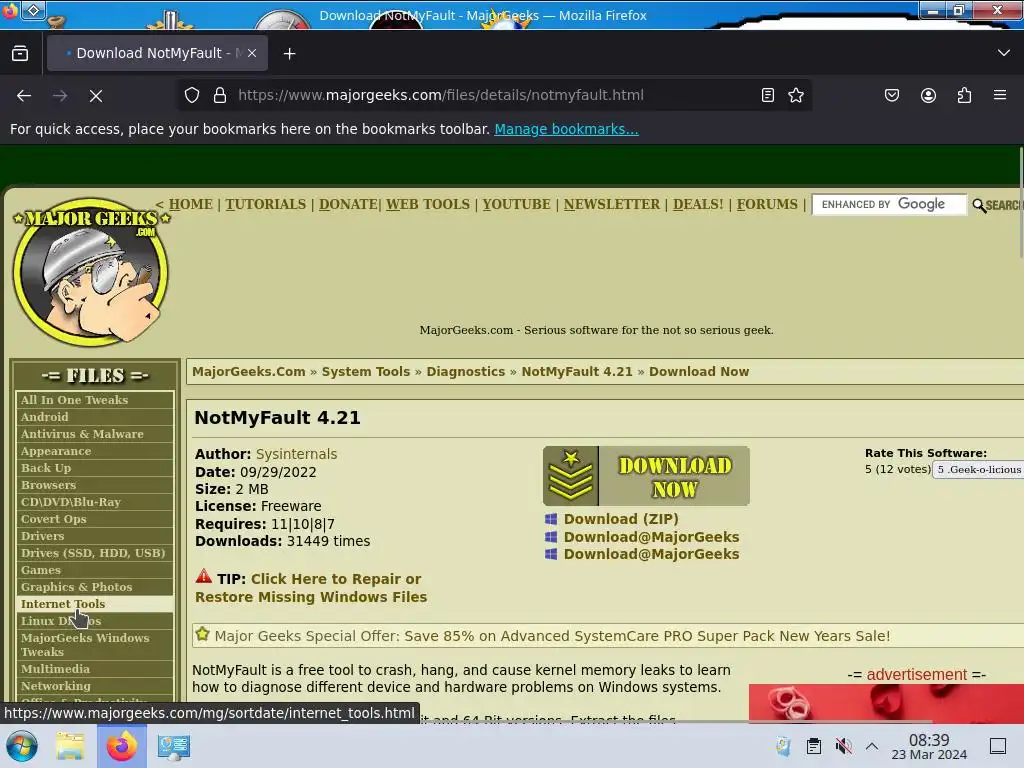This screenshot has height=768, width=1024.
Task: Open the DEALS! menu link
Action: click(x=698, y=204)
